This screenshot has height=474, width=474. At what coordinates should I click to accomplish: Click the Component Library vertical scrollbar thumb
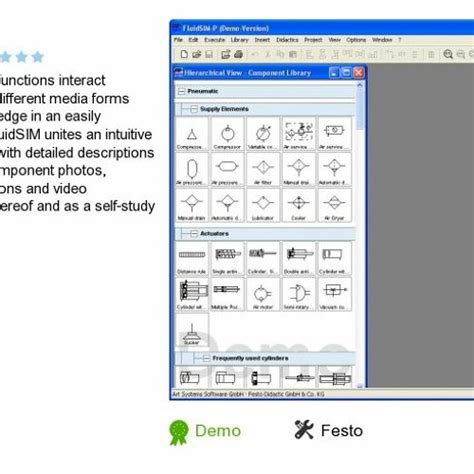click(x=360, y=109)
